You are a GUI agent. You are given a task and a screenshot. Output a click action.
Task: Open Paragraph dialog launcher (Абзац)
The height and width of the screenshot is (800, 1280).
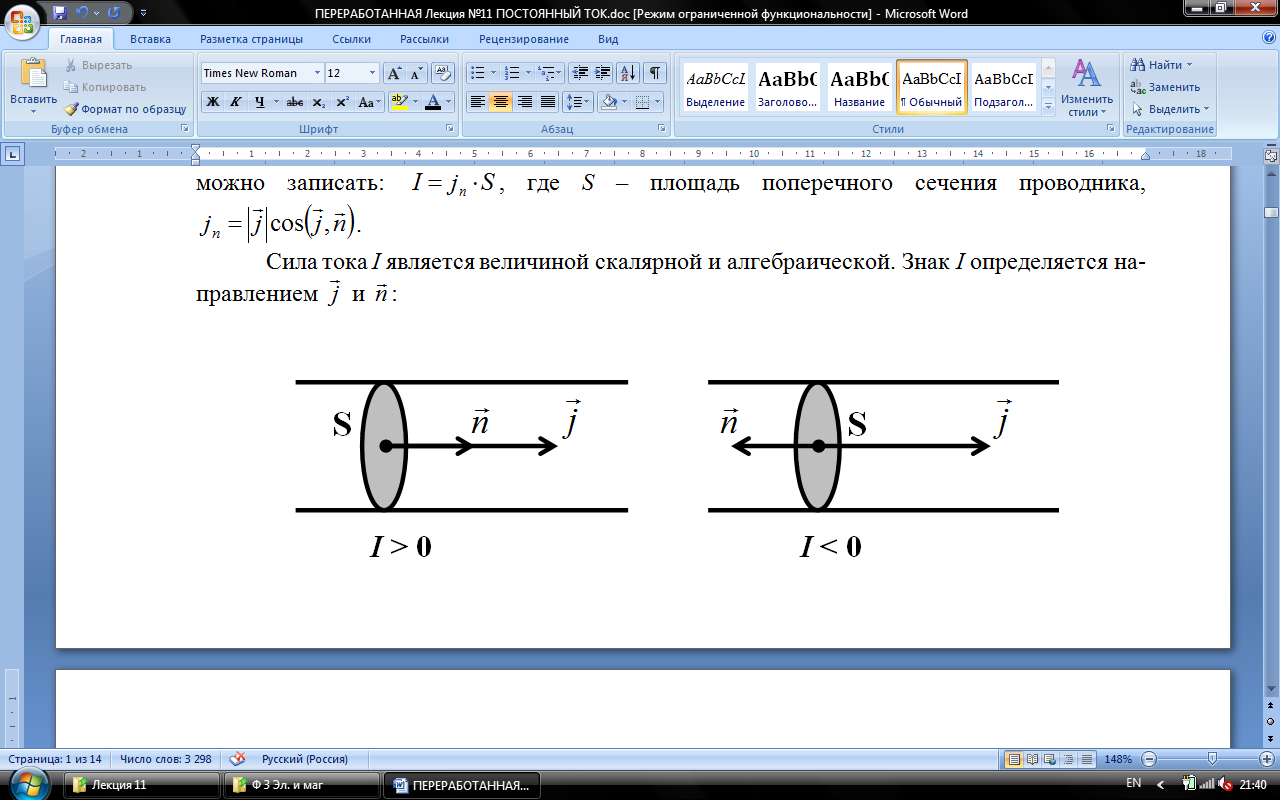[662, 129]
